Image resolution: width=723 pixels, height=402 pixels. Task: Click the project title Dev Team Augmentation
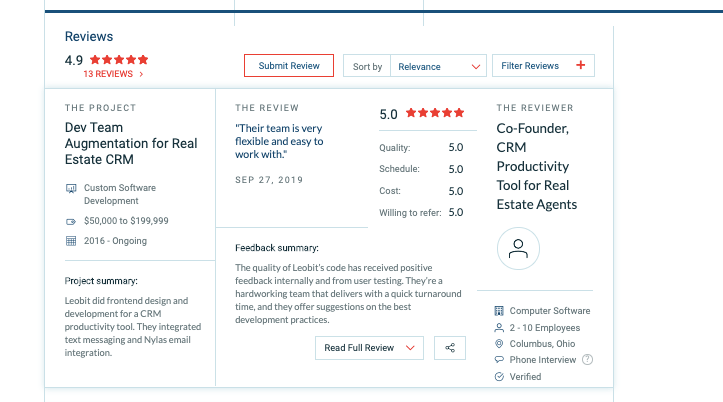pos(131,143)
